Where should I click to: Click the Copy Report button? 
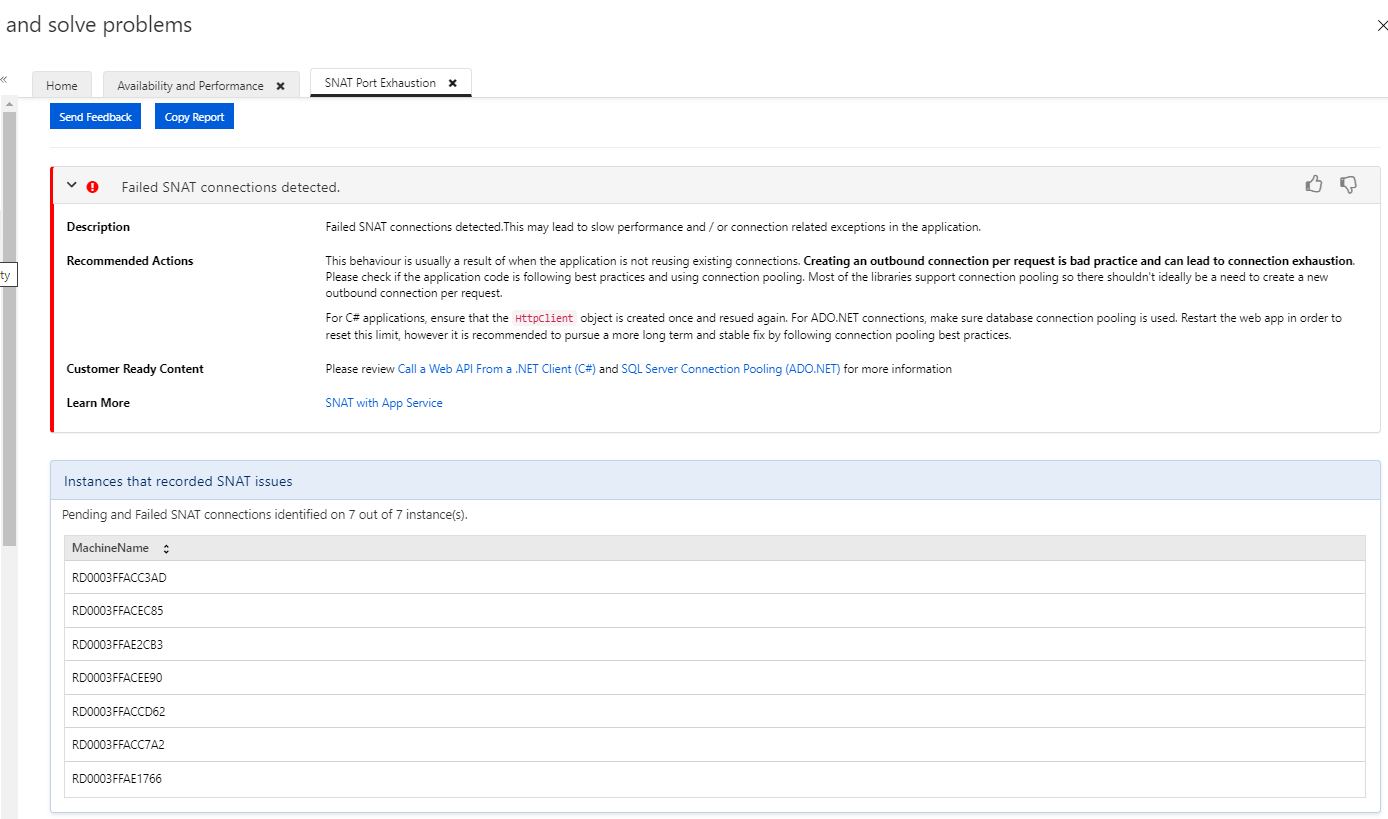tap(194, 116)
